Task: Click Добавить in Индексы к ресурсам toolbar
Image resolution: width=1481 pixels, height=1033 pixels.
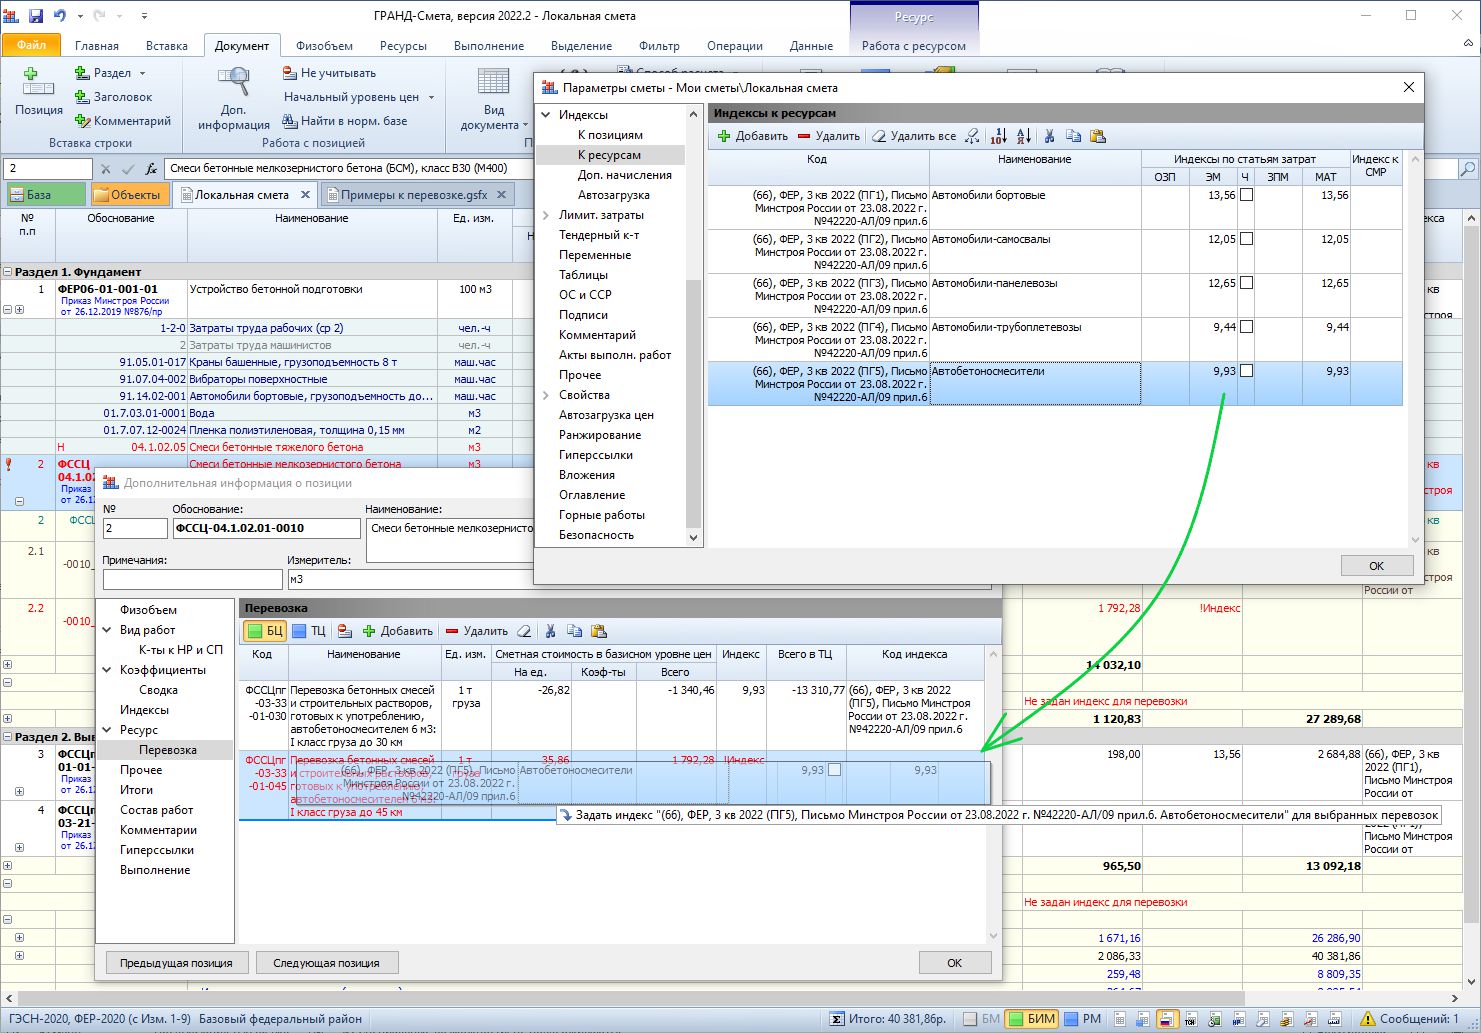Action: click(753, 136)
